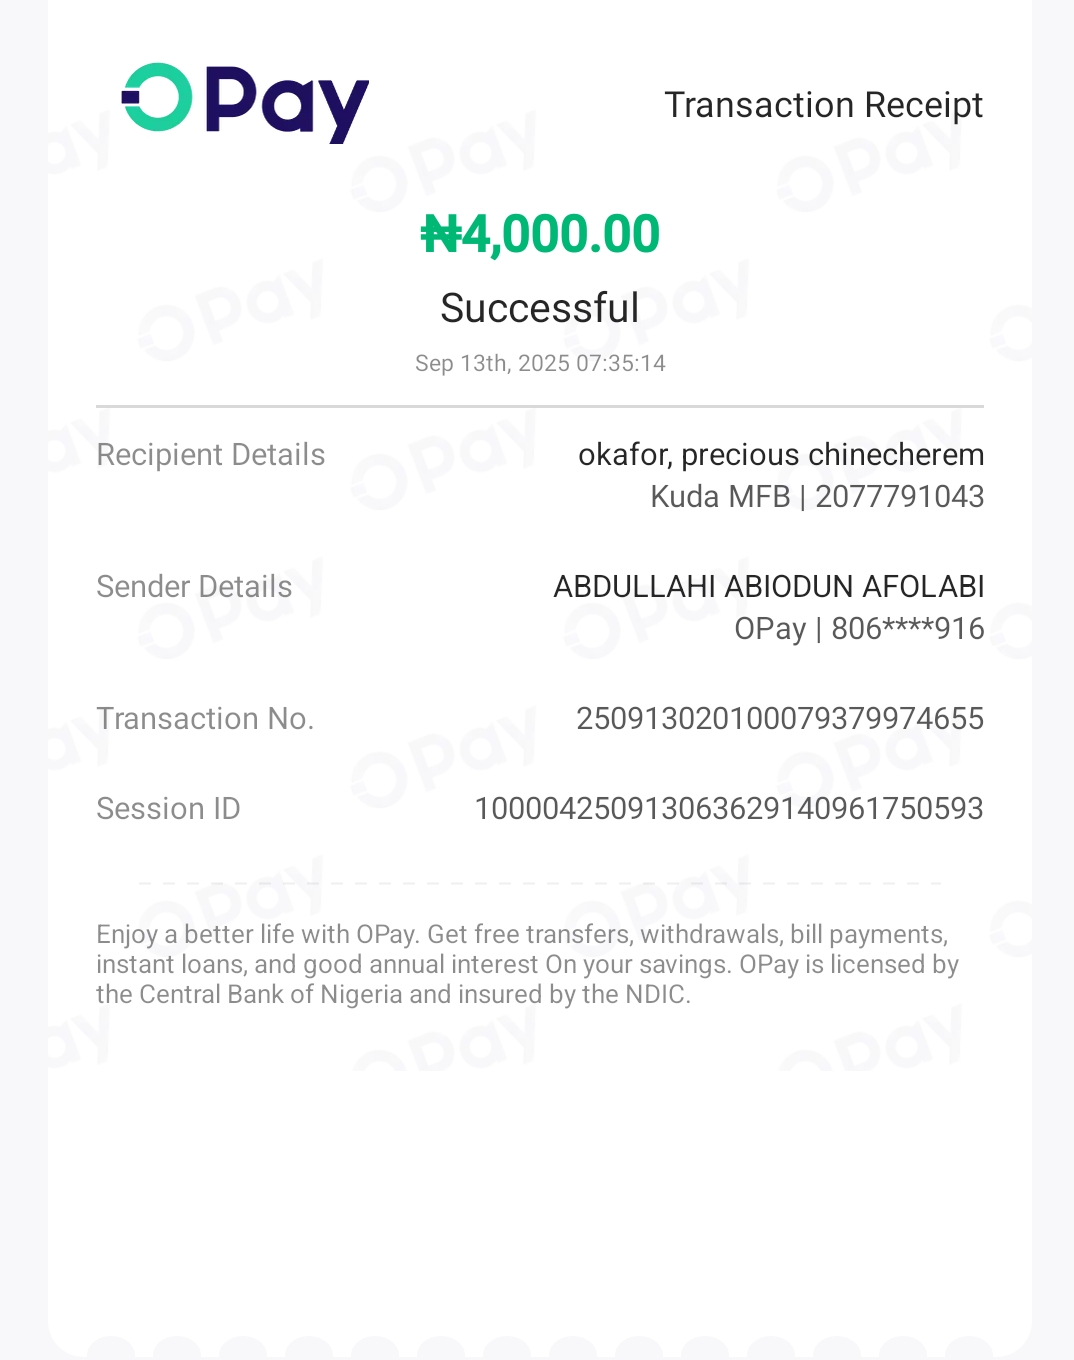The width and height of the screenshot is (1074, 1360).
Task: Click the Successful status text
Action: tap(539, 308)
